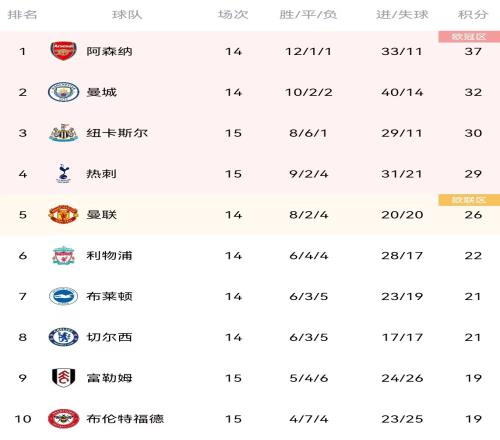Click the Brighton club logo
The height and width of the screenshot is (440, 500).
63,296
